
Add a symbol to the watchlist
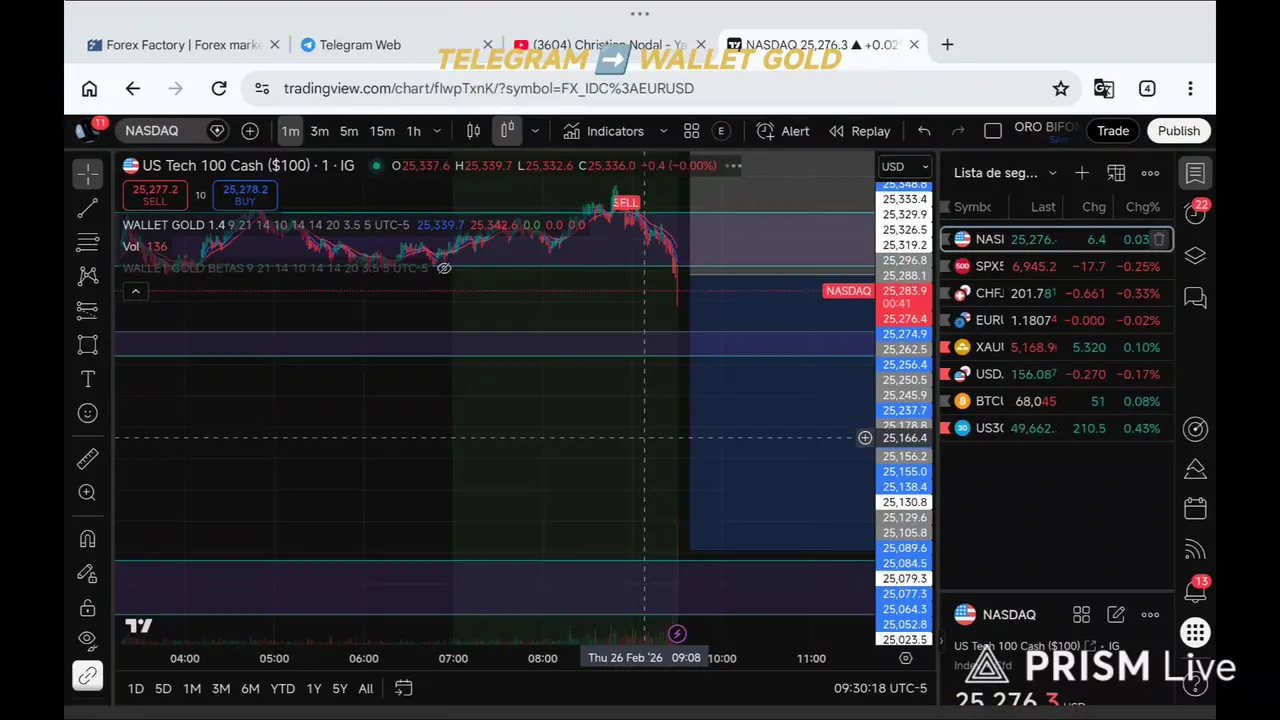(x=1082, y=173)
